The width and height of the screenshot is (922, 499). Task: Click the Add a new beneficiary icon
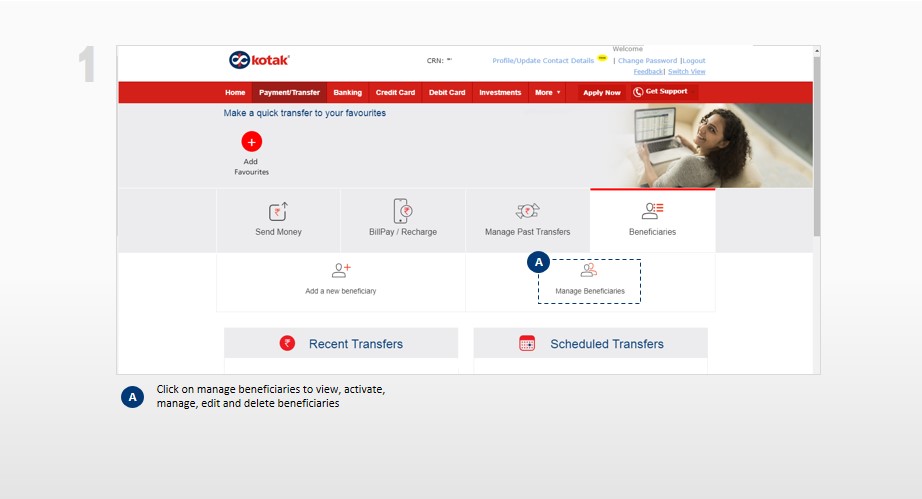(x=341, y=270)
